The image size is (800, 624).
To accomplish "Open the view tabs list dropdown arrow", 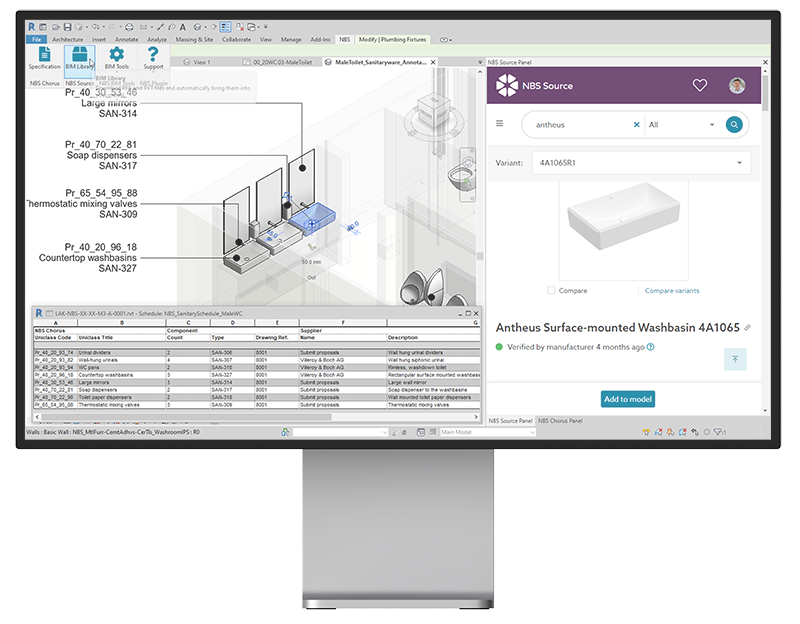I will [x=480, y=62].
